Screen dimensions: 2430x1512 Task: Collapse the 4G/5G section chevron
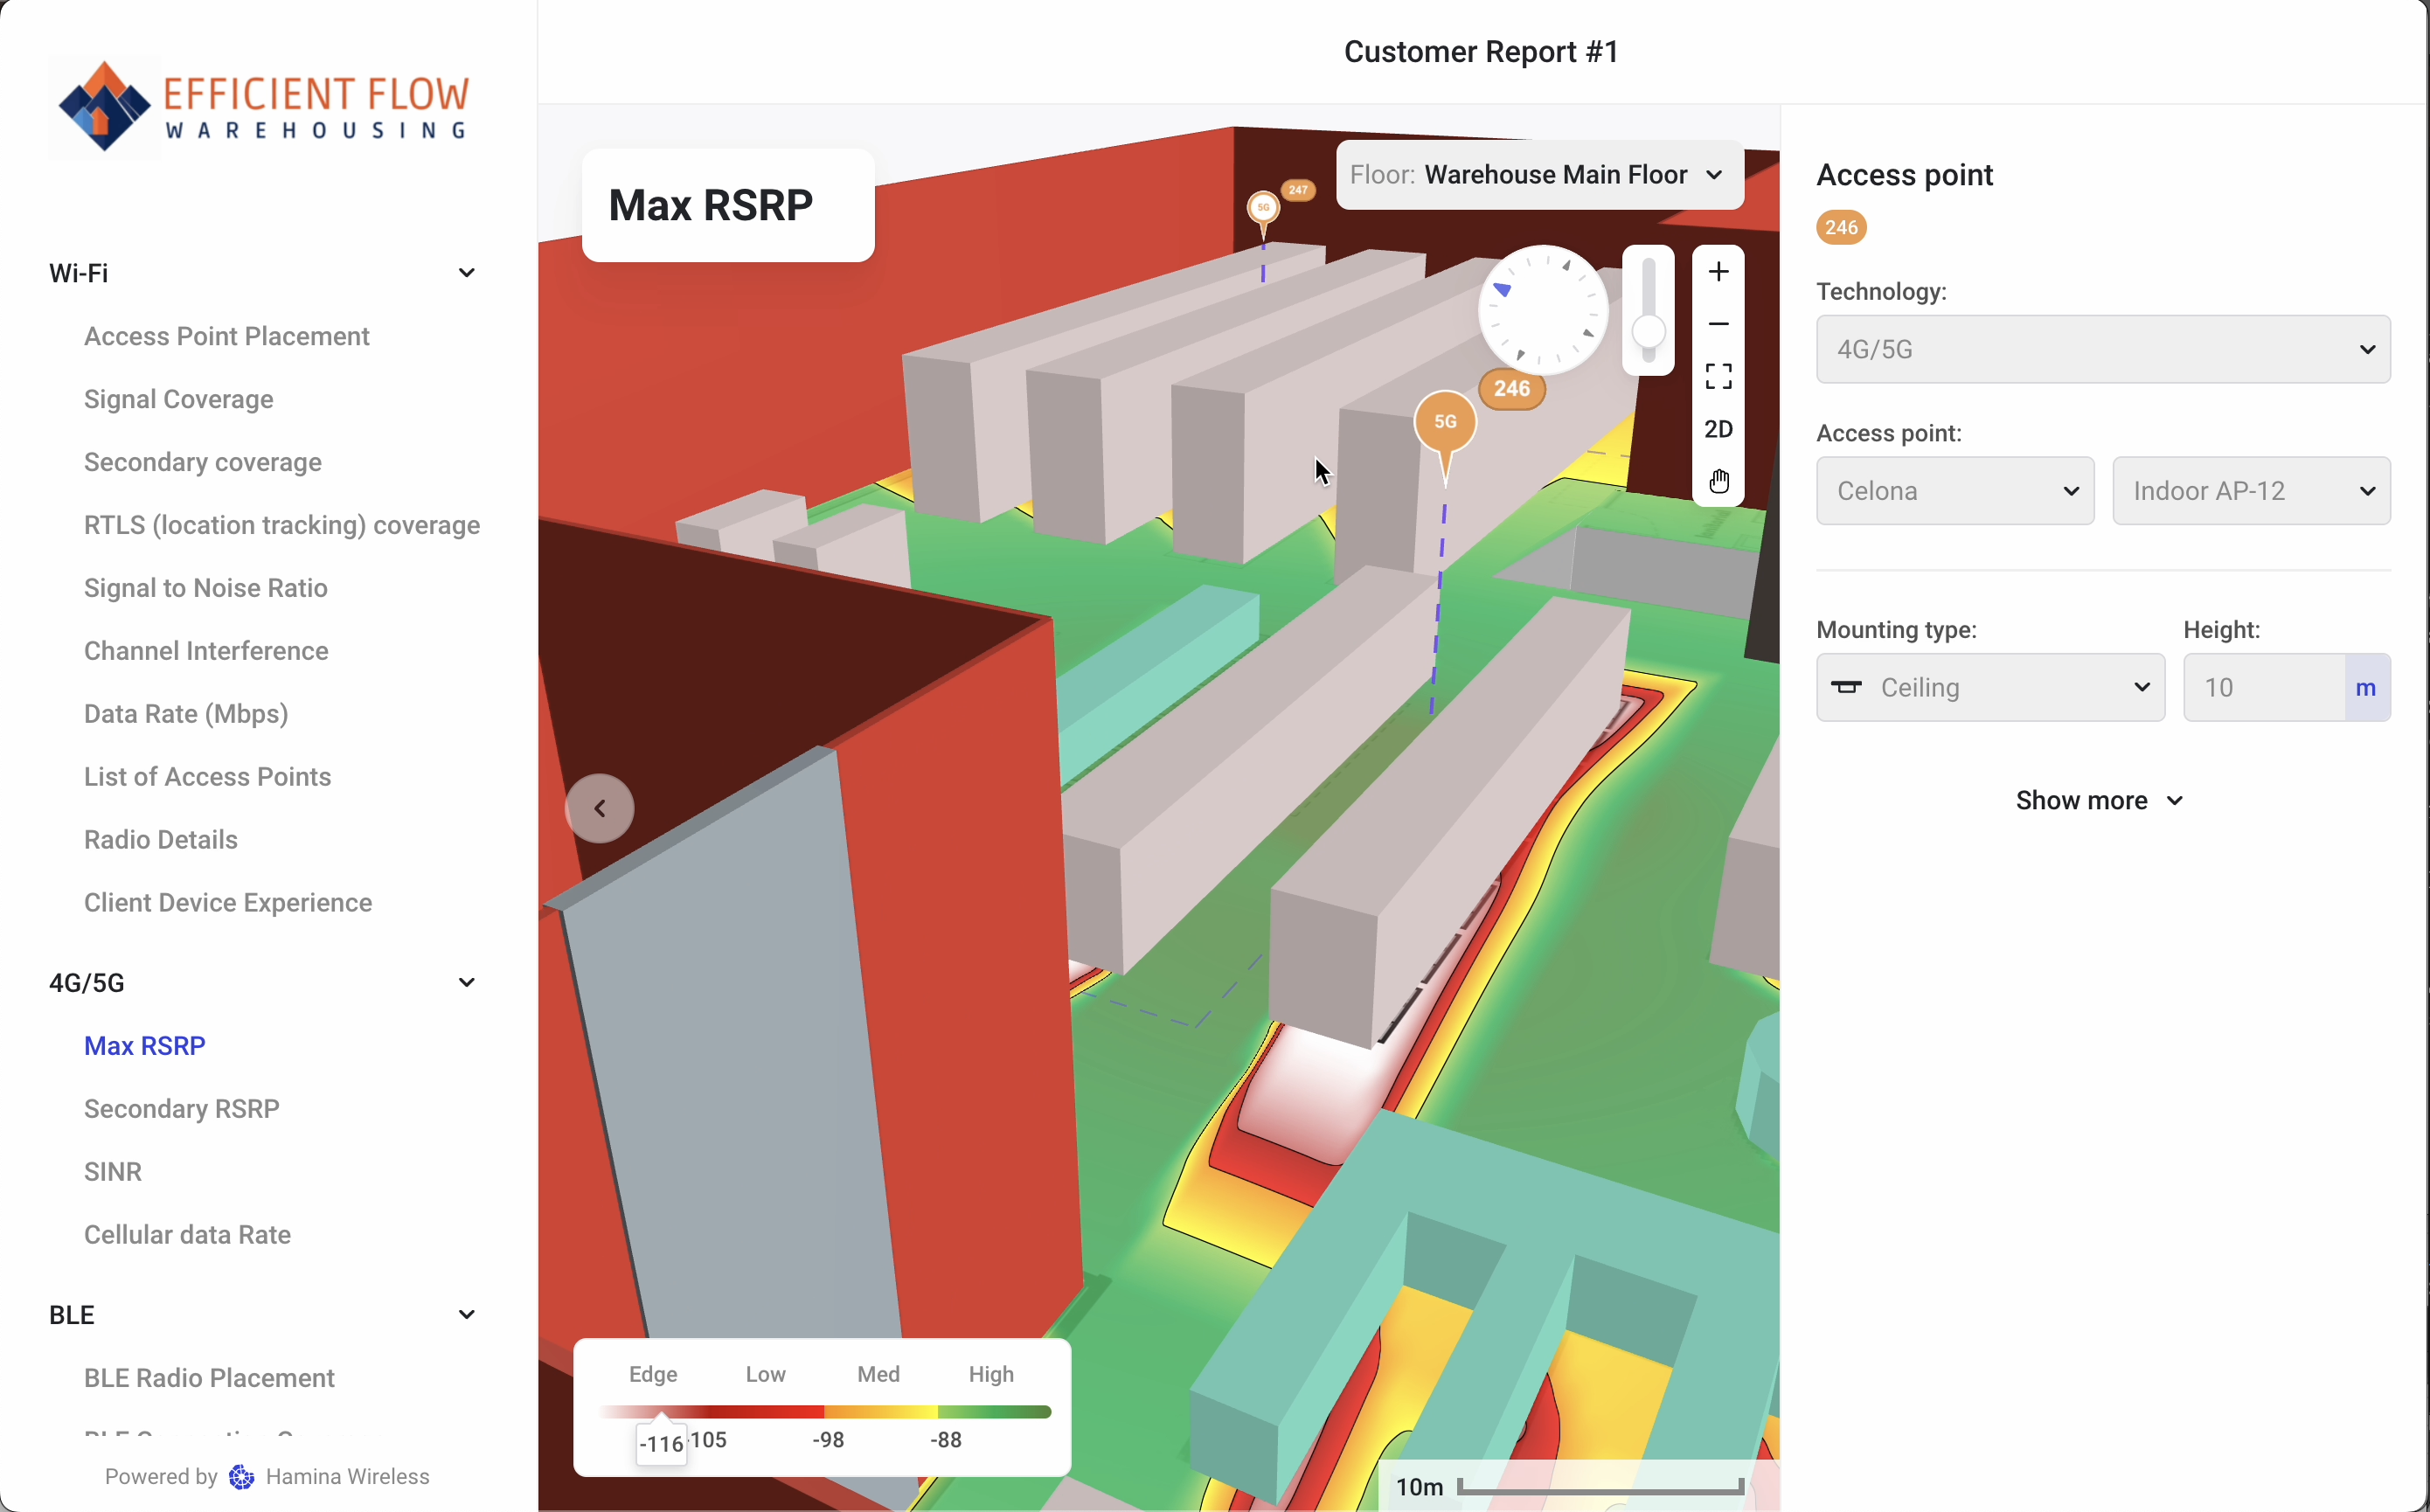(466, 982)
